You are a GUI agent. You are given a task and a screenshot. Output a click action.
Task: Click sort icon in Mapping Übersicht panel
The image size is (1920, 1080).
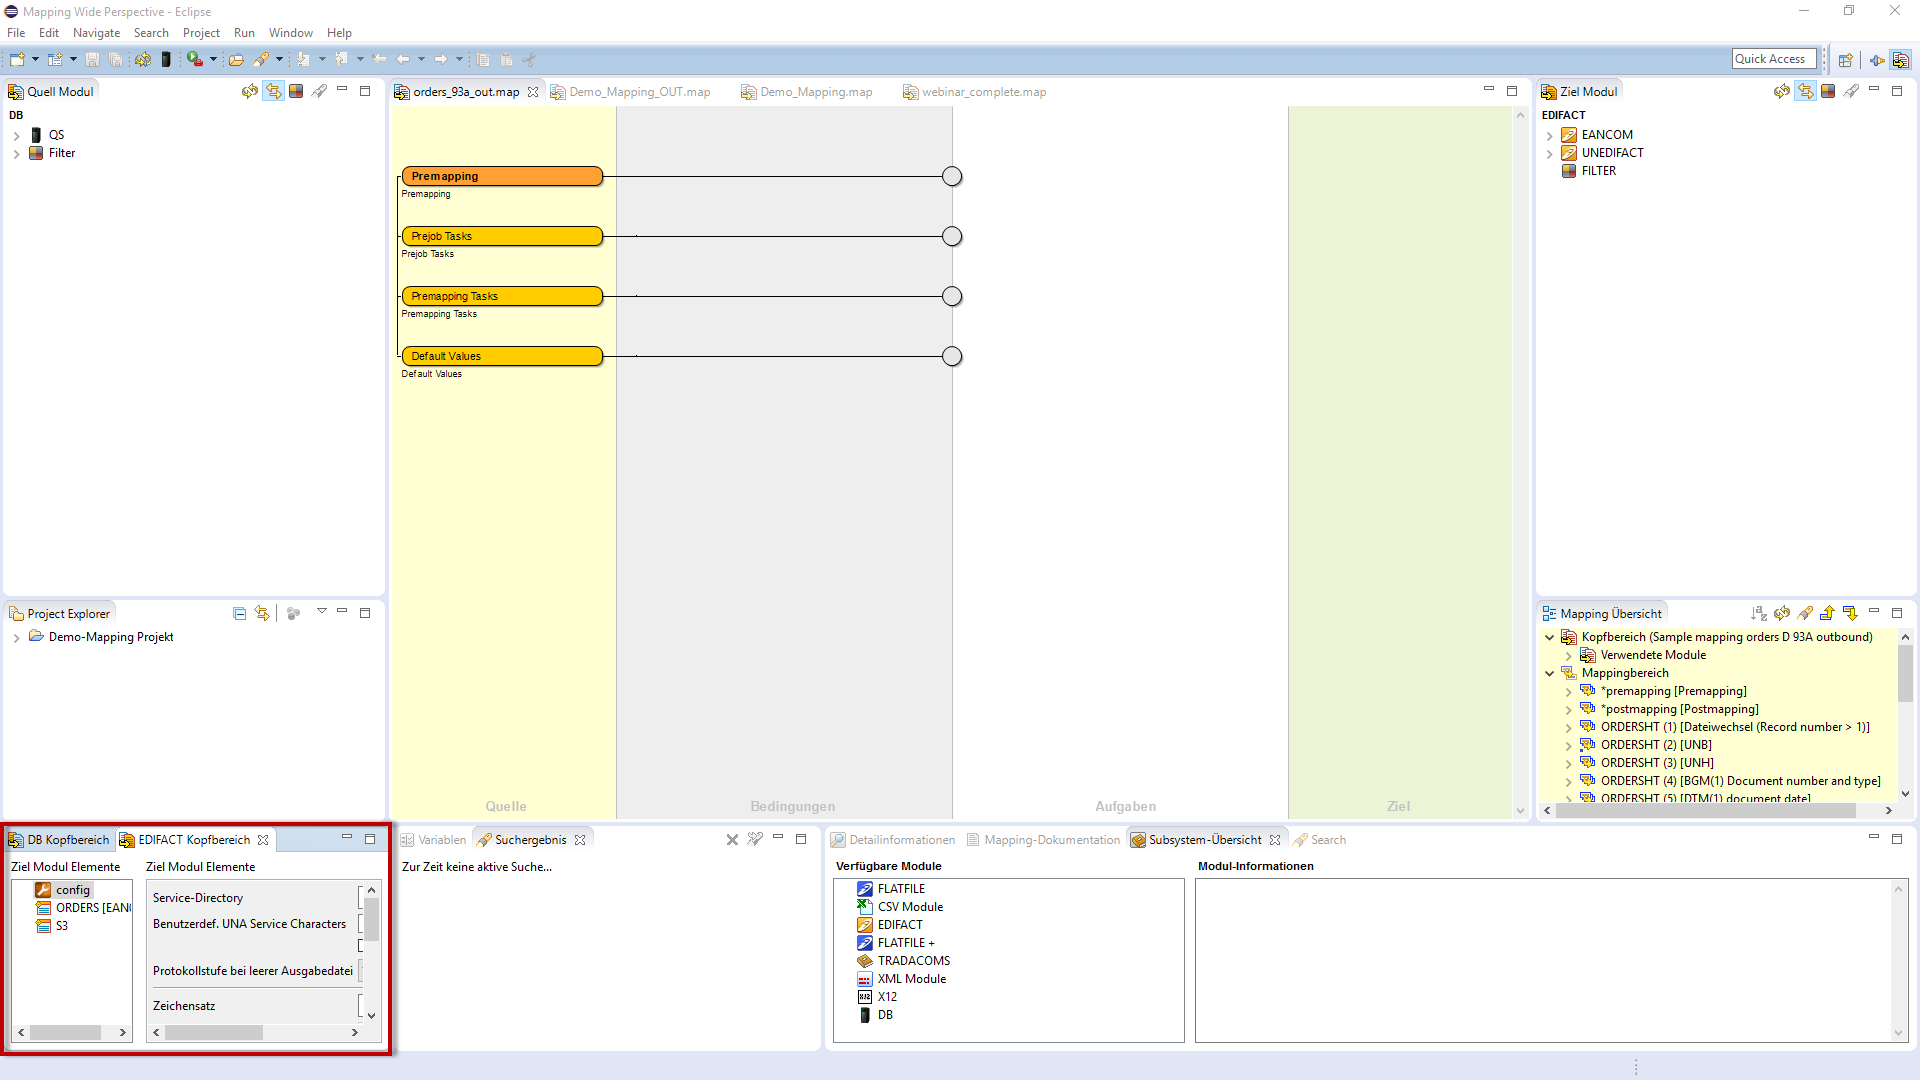pos(1758,614)
